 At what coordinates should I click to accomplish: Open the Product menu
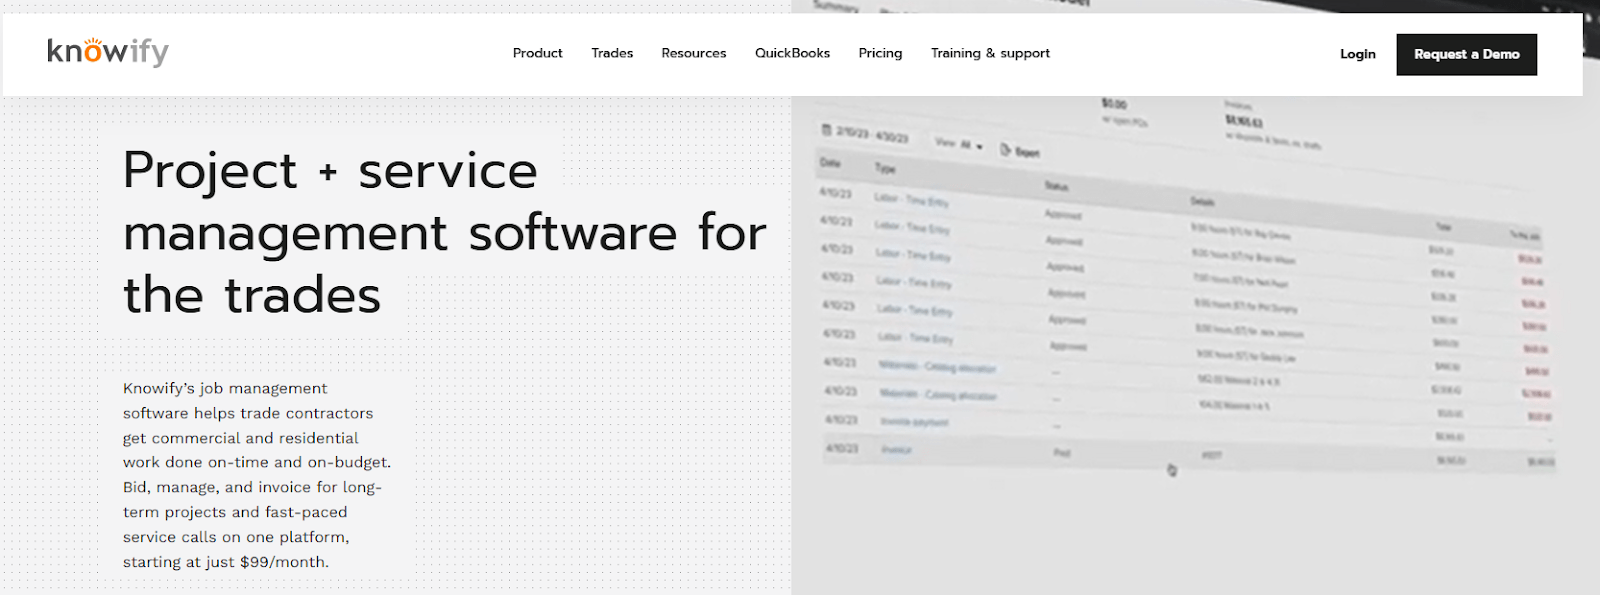[537, 53]
